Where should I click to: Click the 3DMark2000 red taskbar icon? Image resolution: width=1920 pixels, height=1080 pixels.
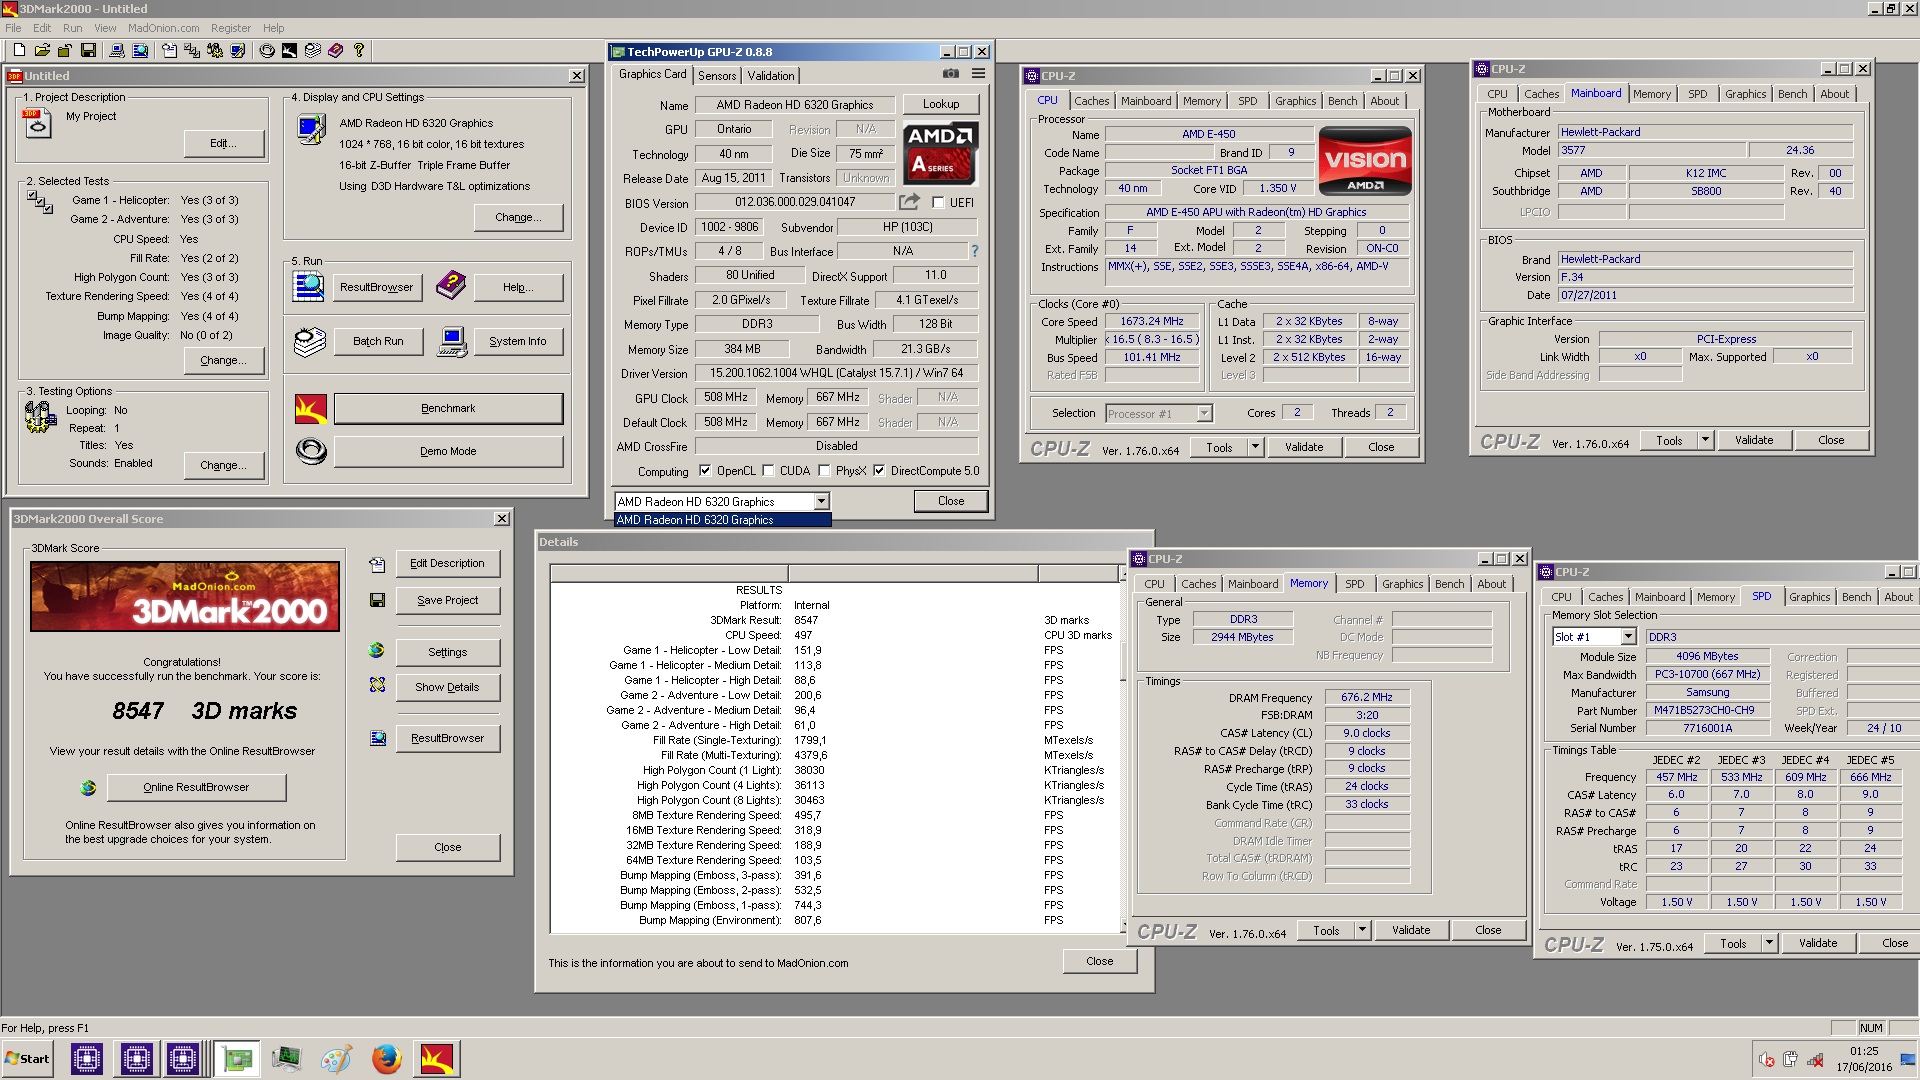436,1058
